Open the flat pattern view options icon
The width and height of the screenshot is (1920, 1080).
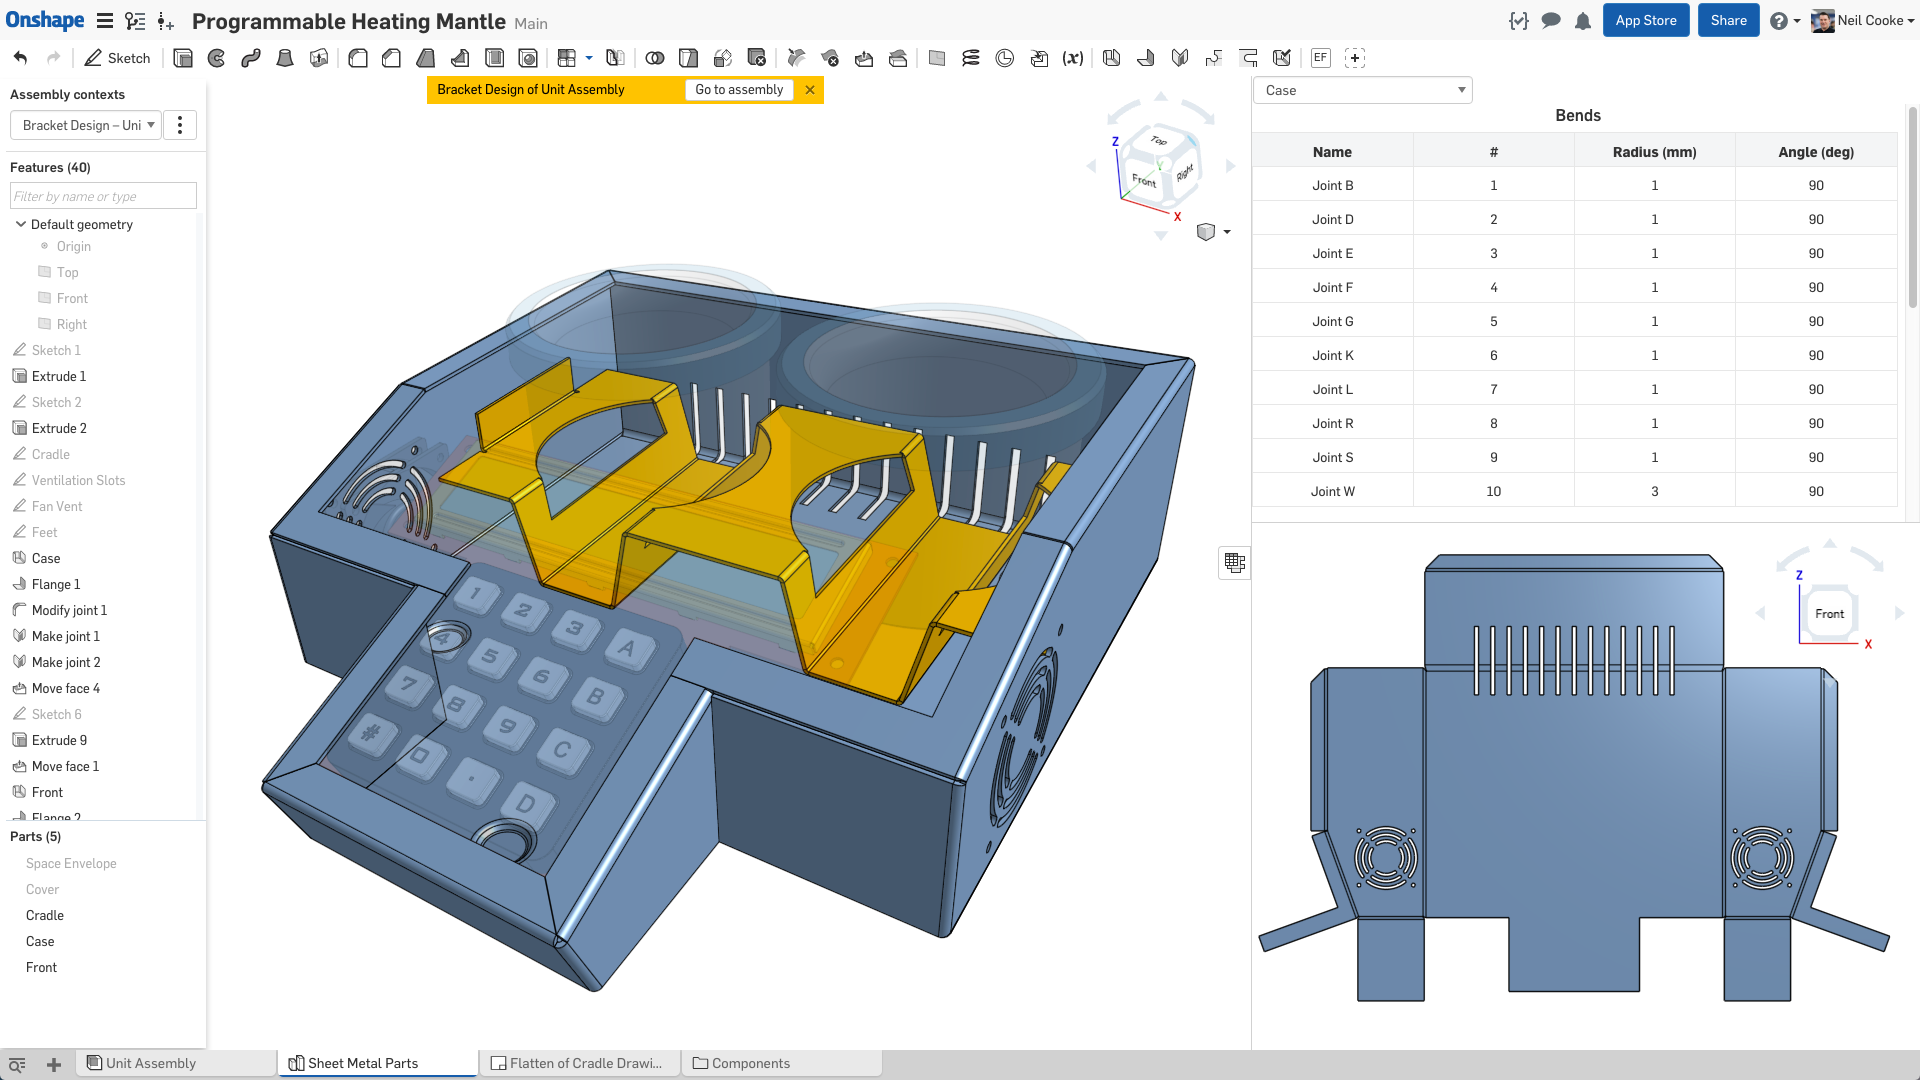click(1234, 563)
